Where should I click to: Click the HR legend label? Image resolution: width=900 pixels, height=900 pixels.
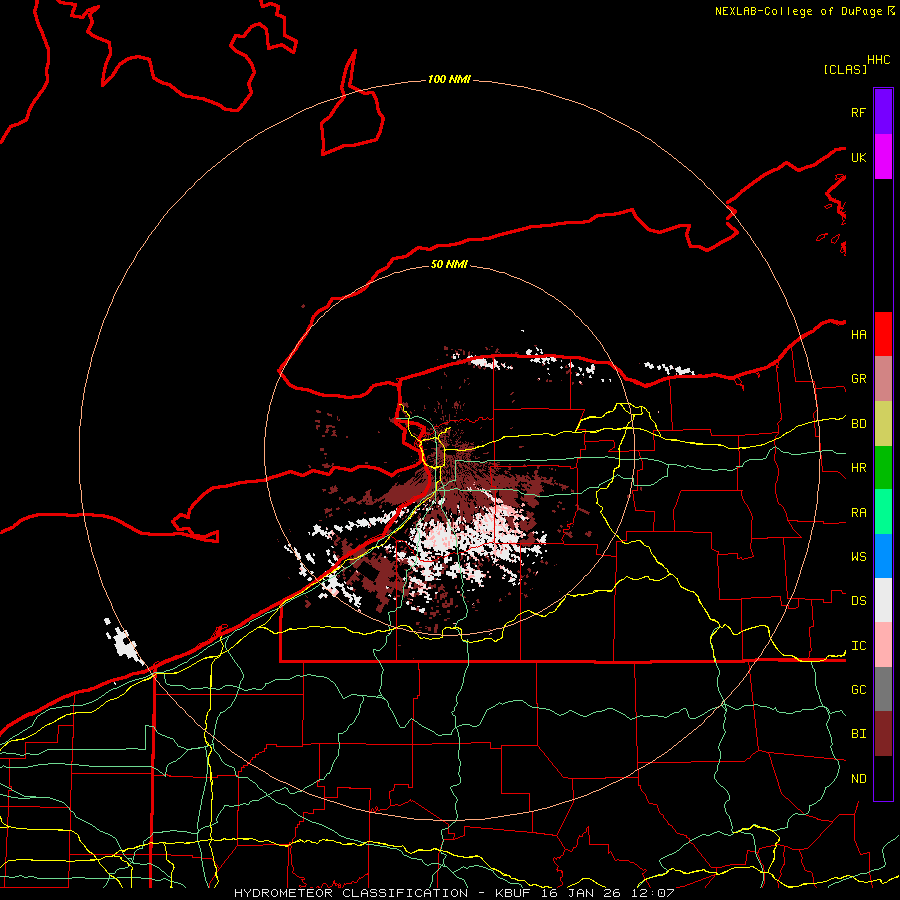coord(858,468)
